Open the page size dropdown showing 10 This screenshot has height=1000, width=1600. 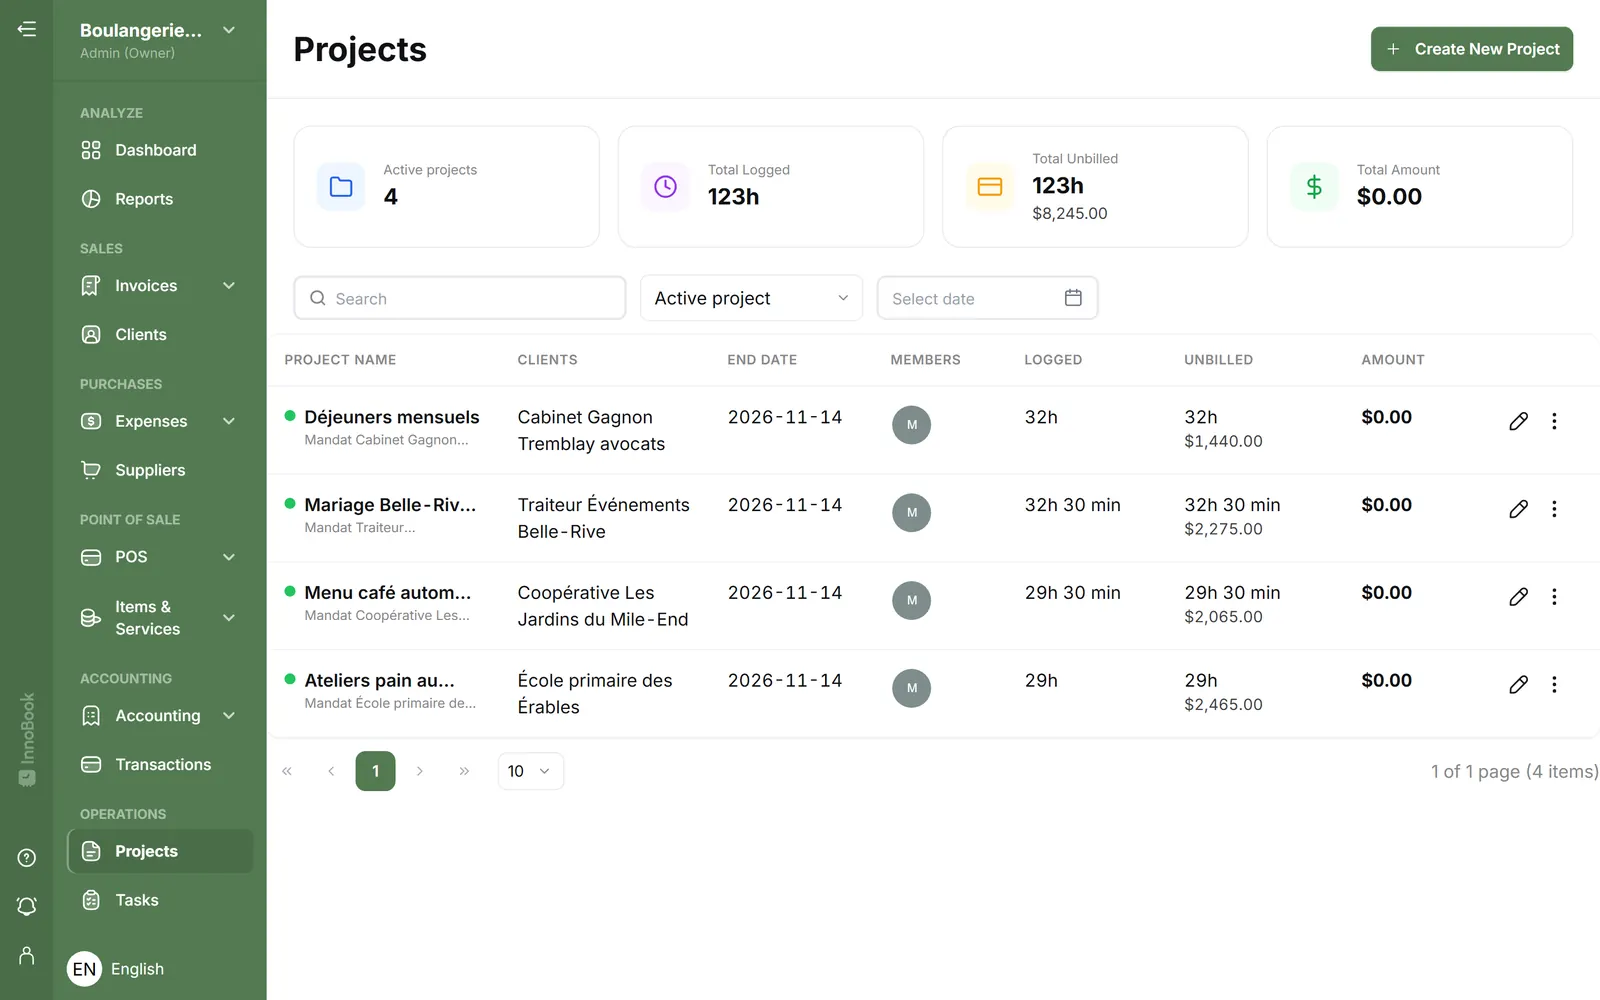click(530, 771)
